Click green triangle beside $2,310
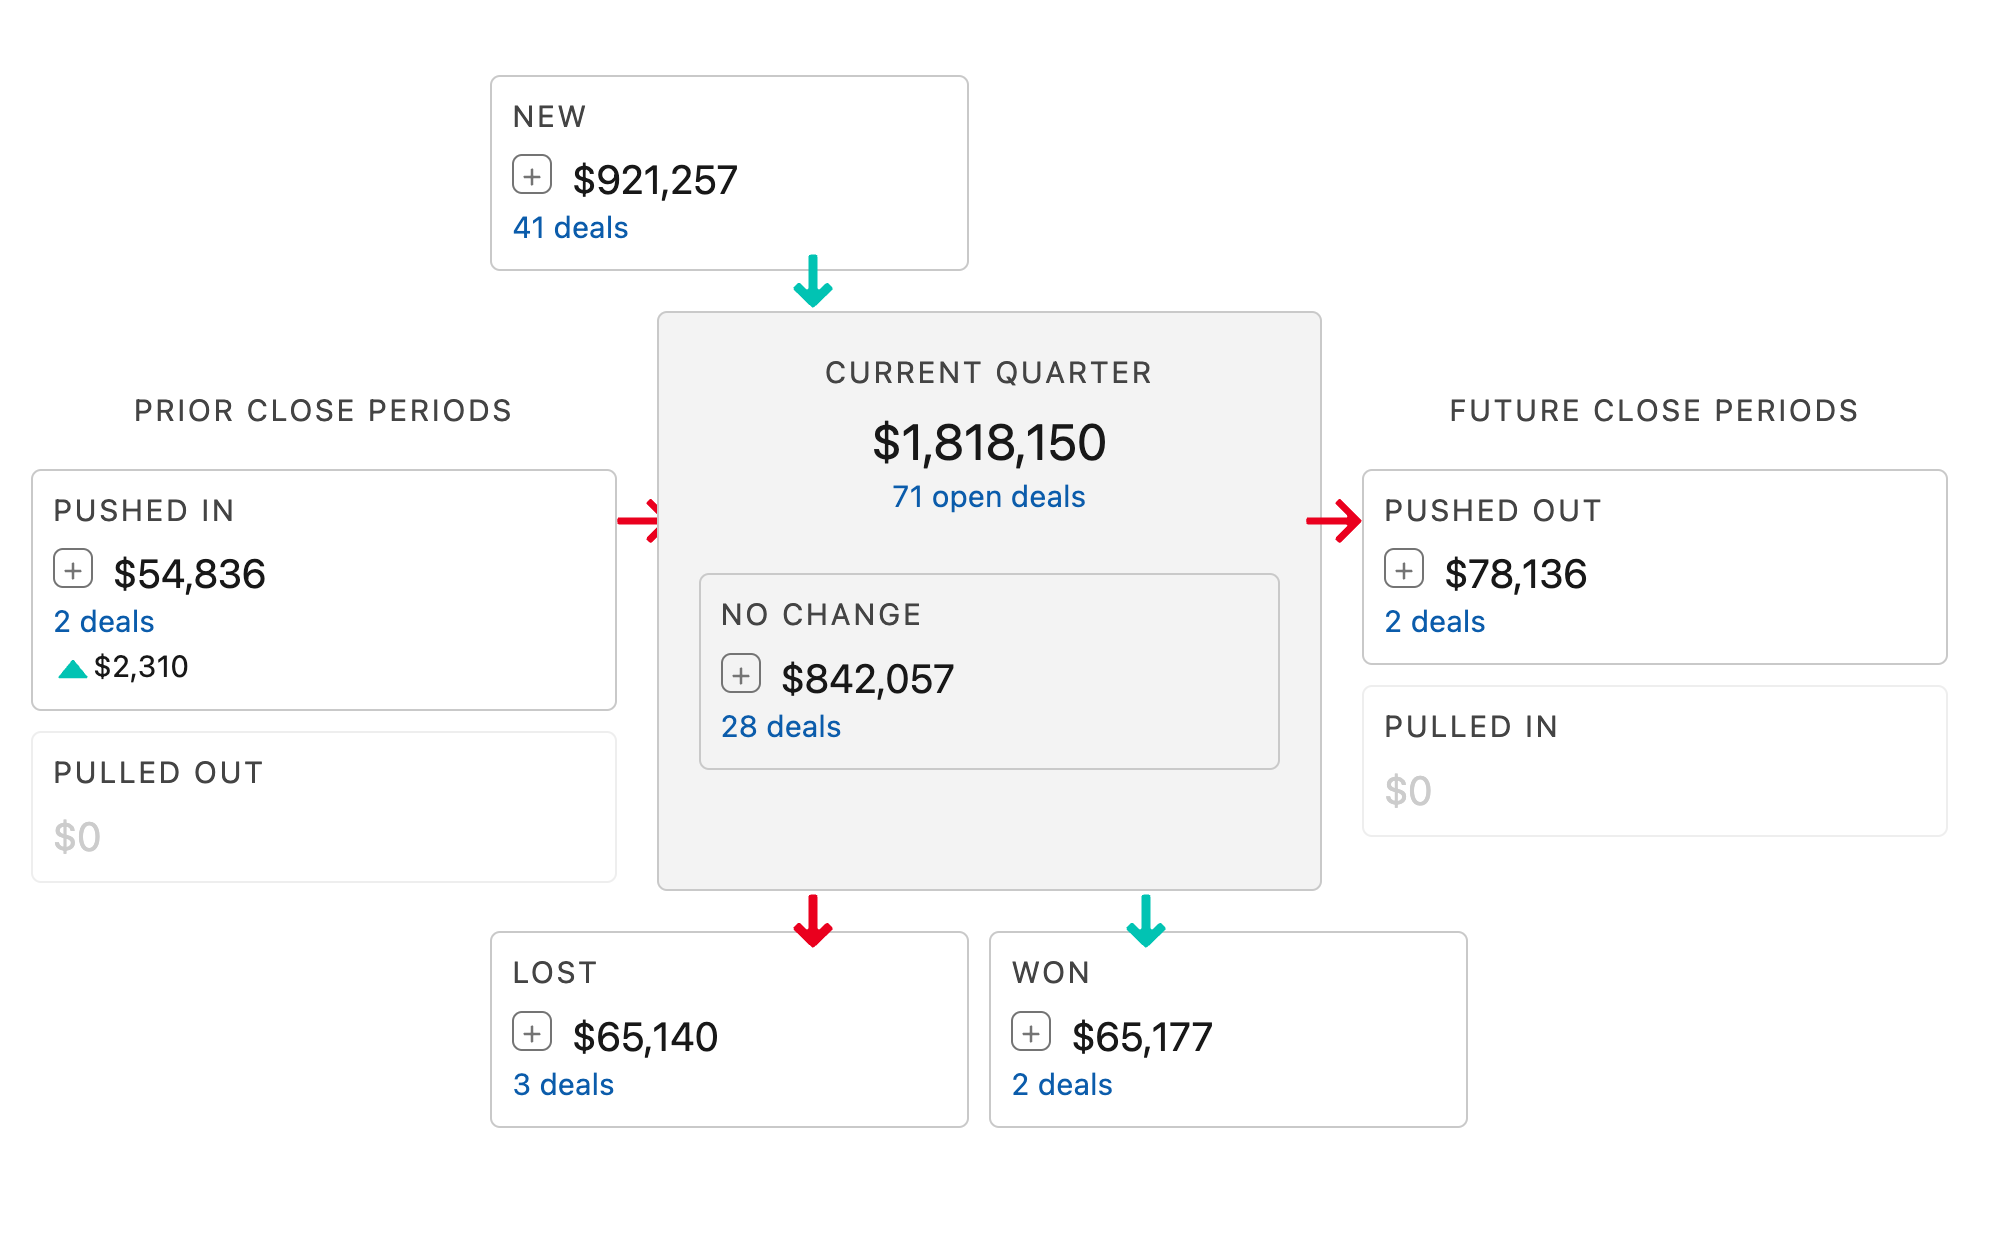Screen dimensions: 2004x1234 pyautogui.click(x=72, y=669)
